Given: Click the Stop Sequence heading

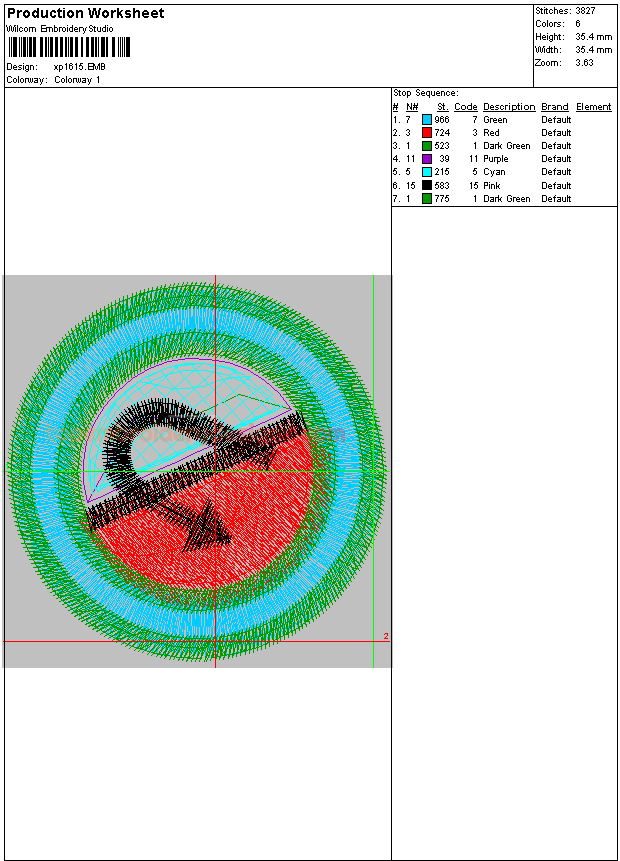Looking at the screenshot, I should 426,93.
